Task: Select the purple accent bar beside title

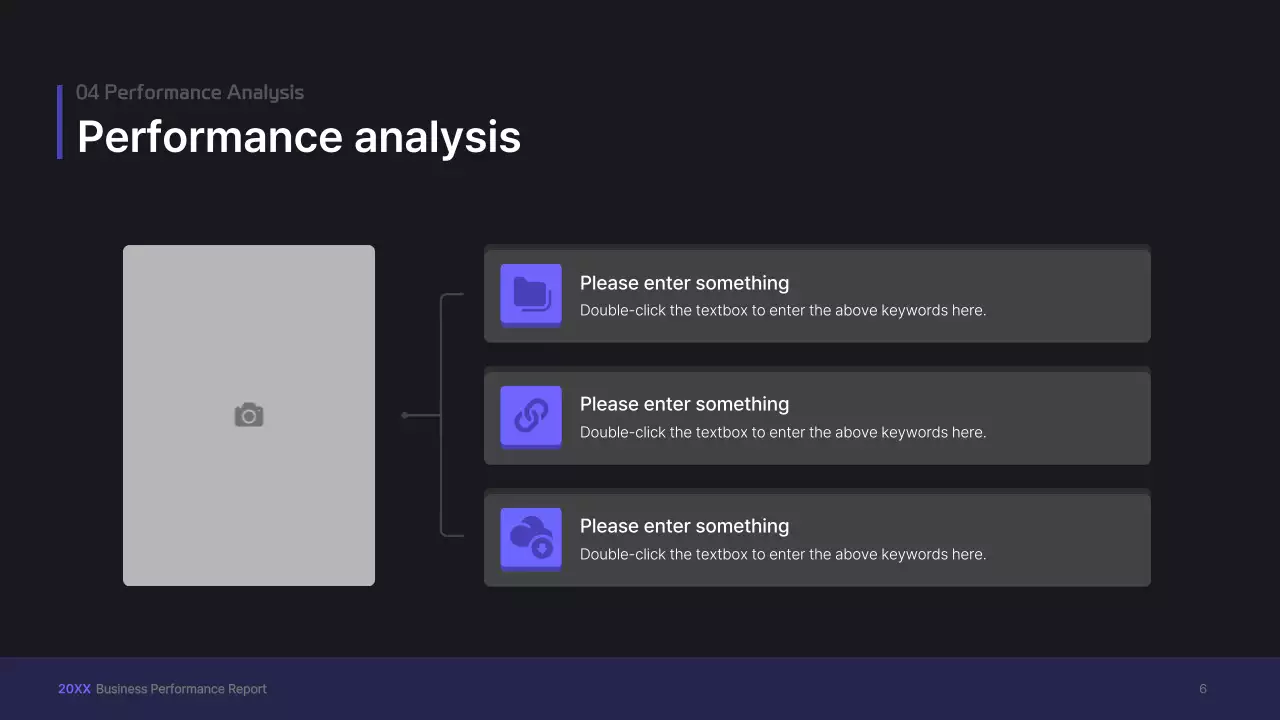Action: coord(60,121)
